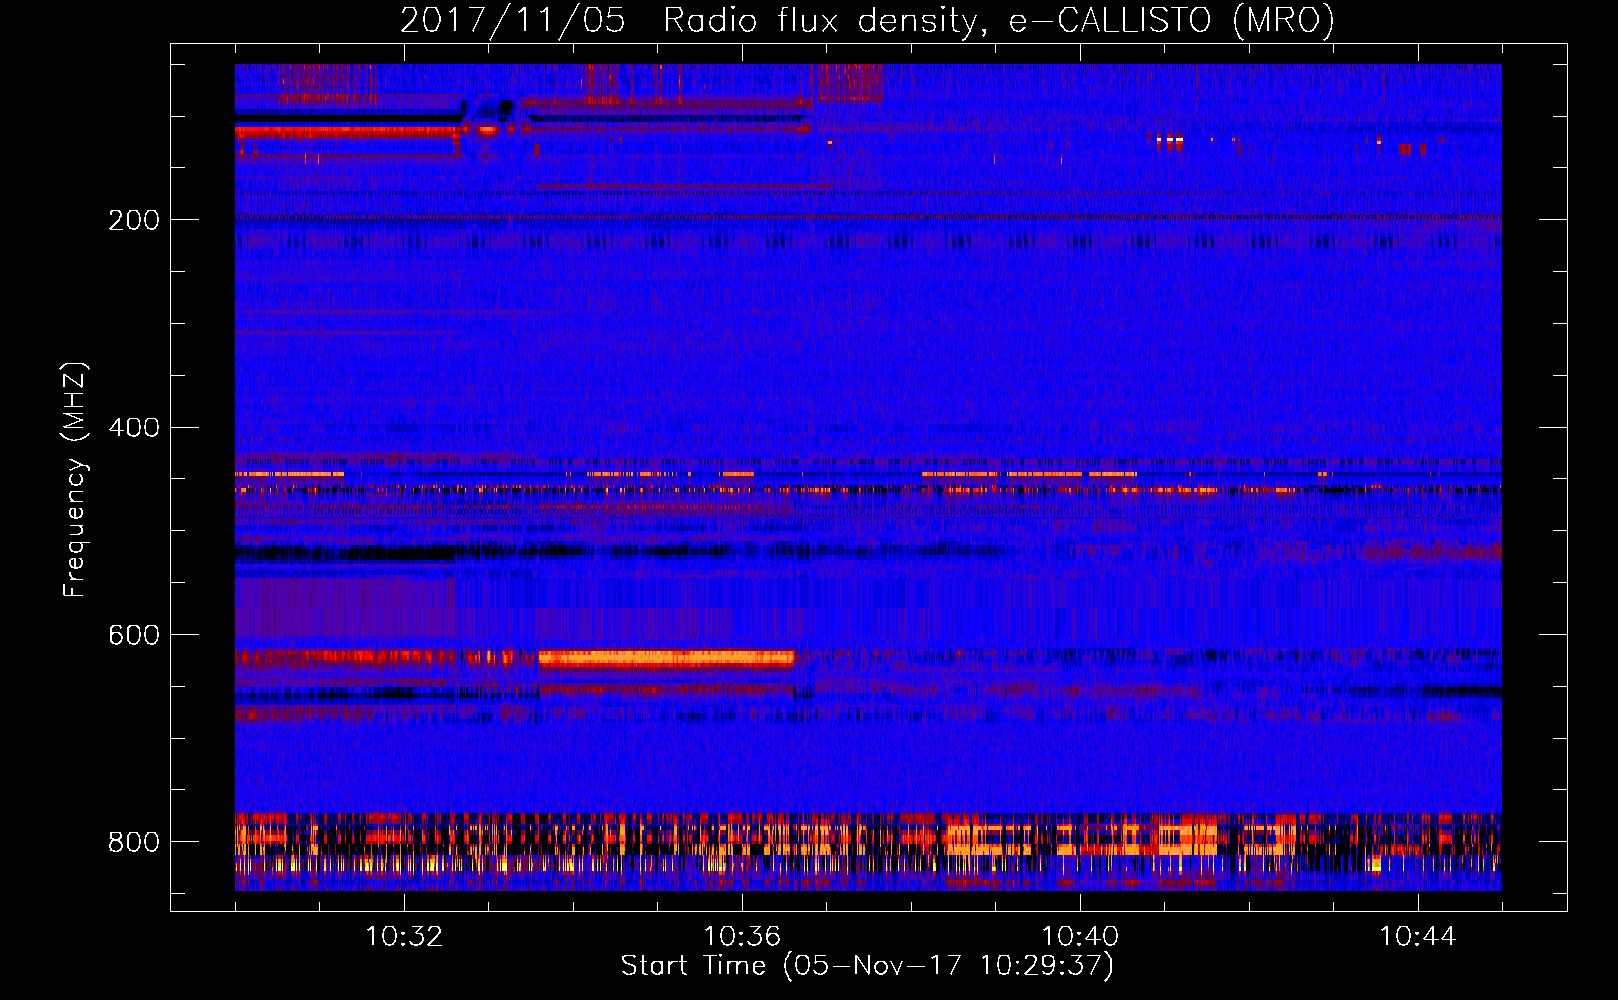Click the 10:36 time tick label

(742, 937)
